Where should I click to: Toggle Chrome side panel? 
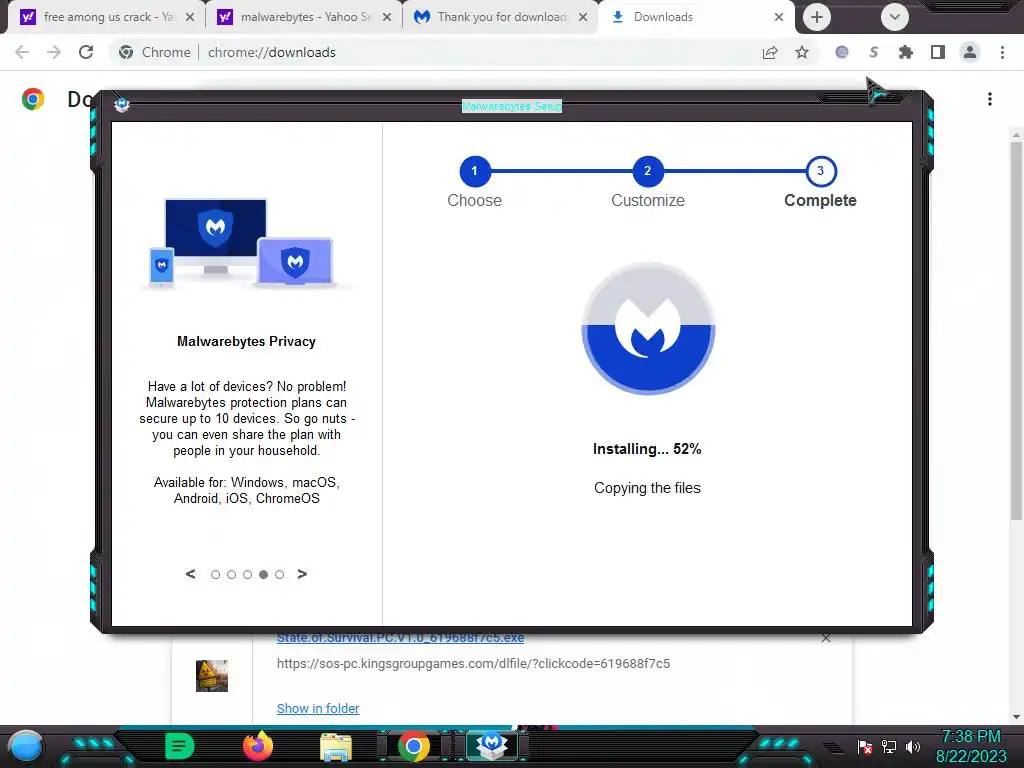pyautogui.click(x=938, y=52)
